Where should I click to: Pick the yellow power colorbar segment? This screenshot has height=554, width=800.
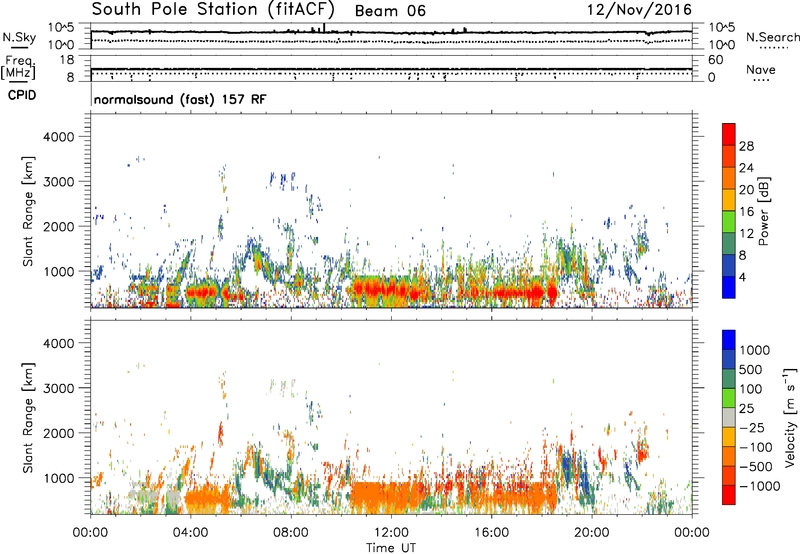tap(729, 200)
